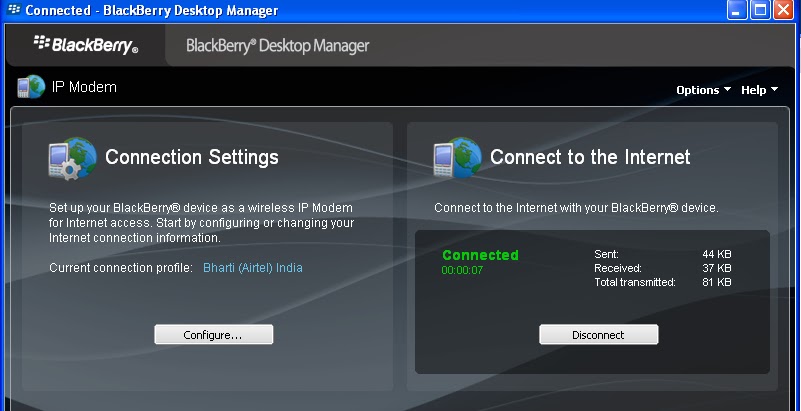This screenshot has width=801, height=411.
Task: Click the Connect to the Internet globe icon
Action: coord(457,157)
